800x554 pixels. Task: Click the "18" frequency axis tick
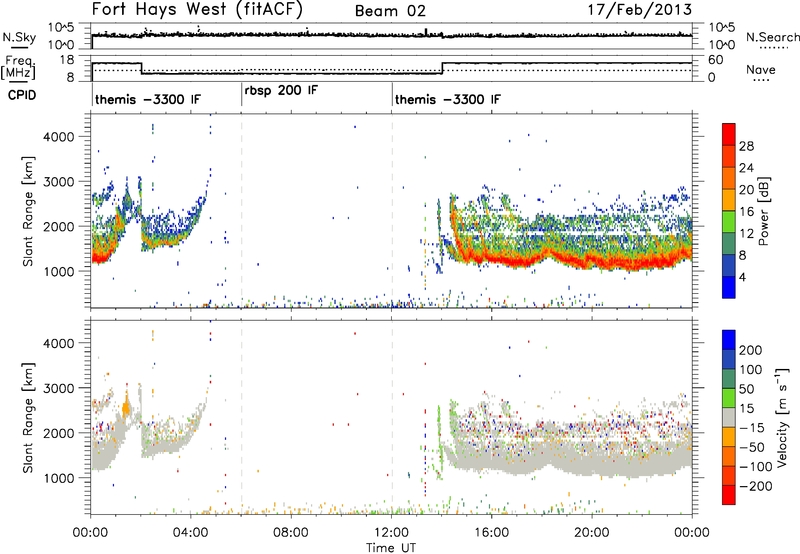pos(67,60)
